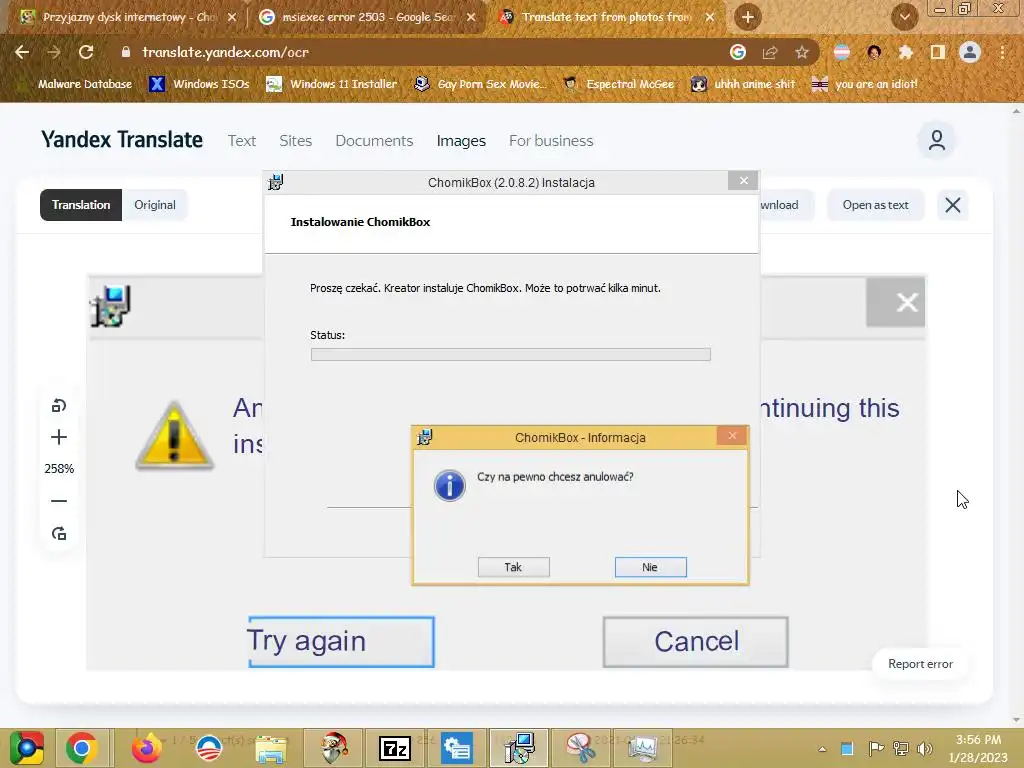This screenshot has width=1024, height=768.
Task: Open the Action Center flag icon
Action: [x=876, y=748]
